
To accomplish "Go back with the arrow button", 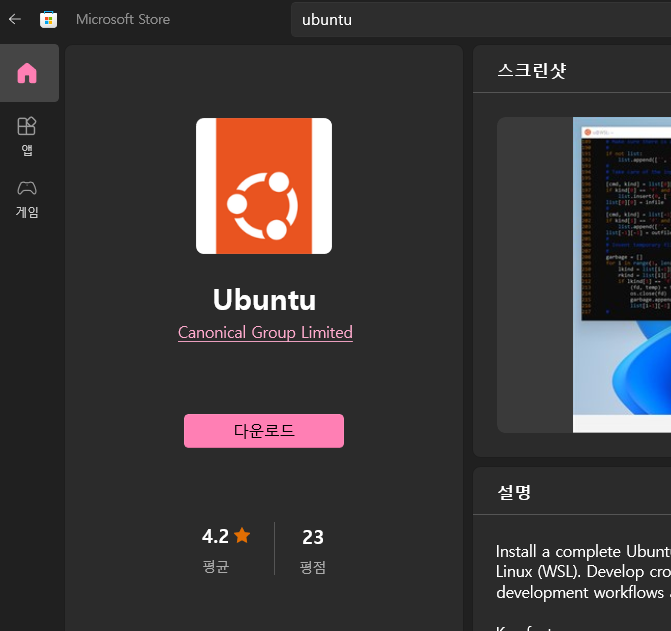I will pyautogui.click(x=15, y=19).
